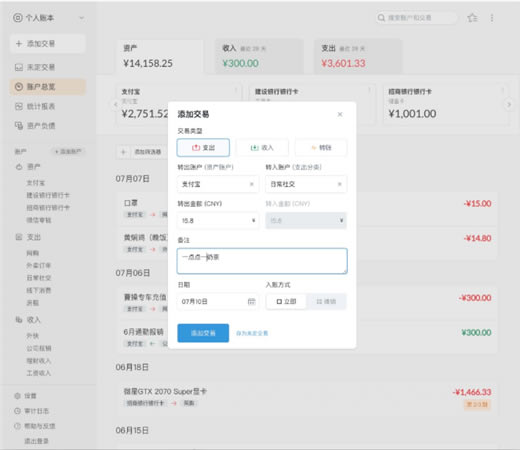The height and width of the screenshot is (450, 520).
Task: Open the 转入账户 category dropdown showing 日常社交
Action: coord(306,184)
